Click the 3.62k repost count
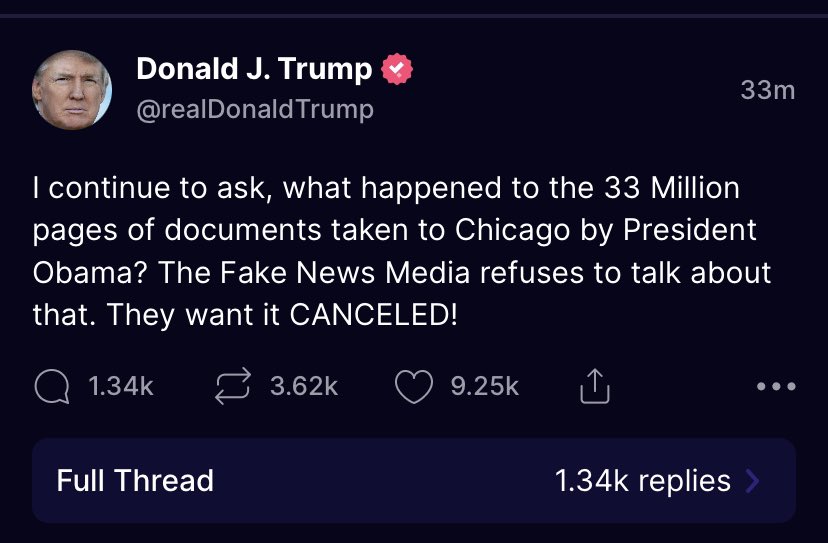828x543 pixels. 304,387
